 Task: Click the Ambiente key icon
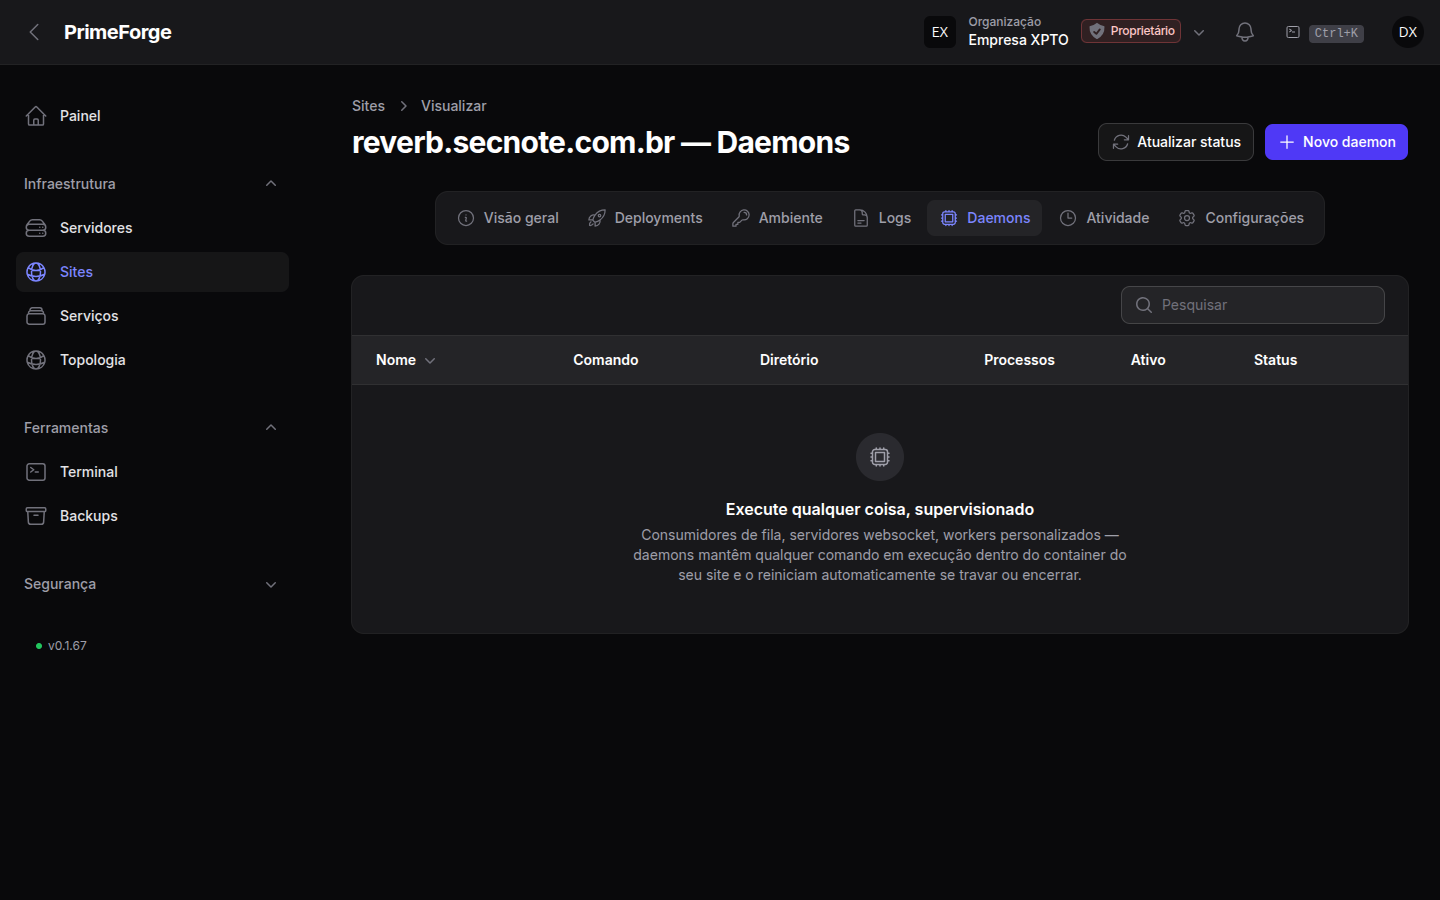[741, 218]
